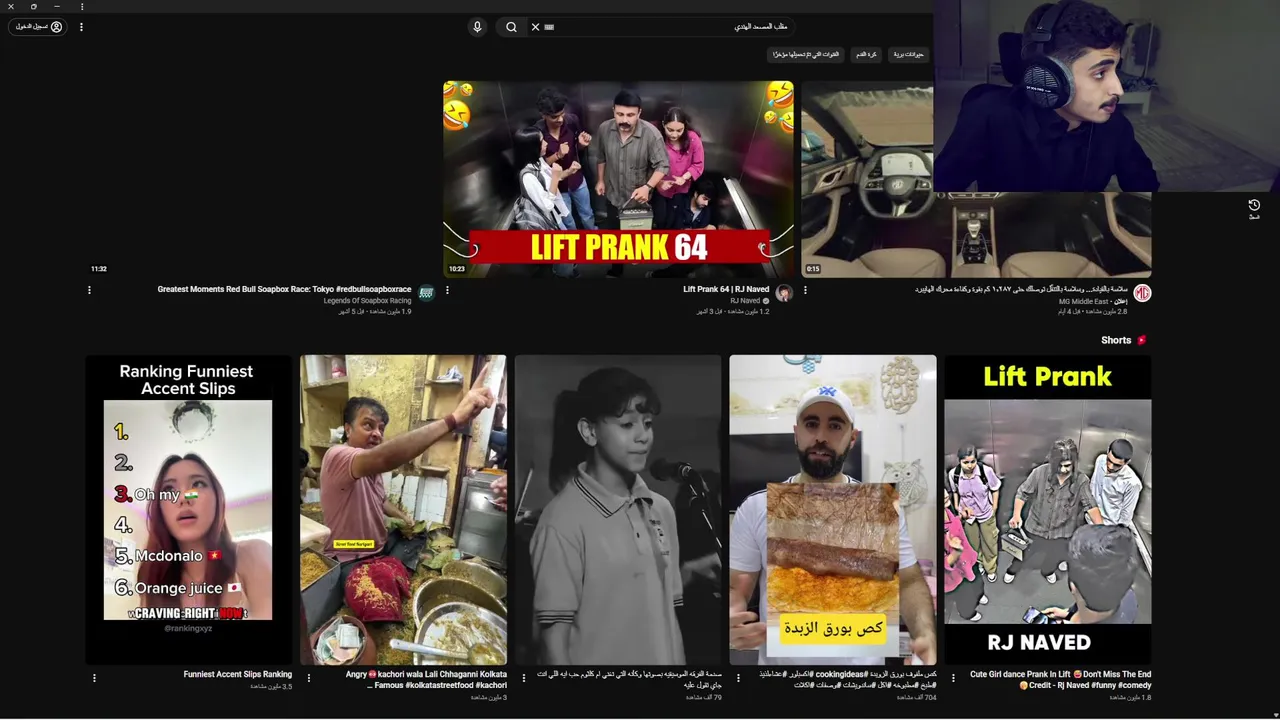The width and height of the screenshot is (1280, 720).
Task: Click the Greatest Moments Red Bull Soapbox Race title
Action: [x=284, y=289]
